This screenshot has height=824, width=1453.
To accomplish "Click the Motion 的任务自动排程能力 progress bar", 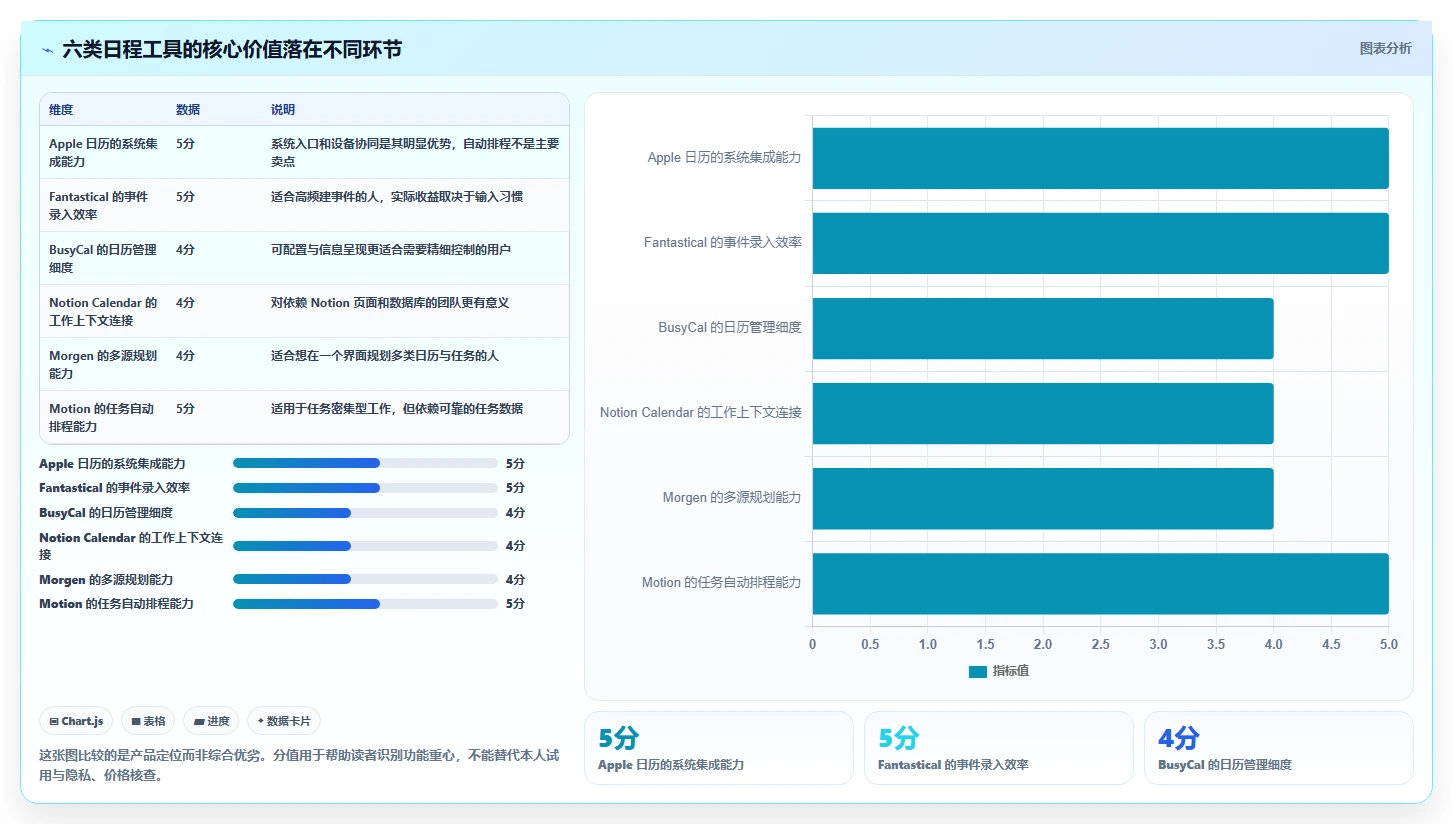I will (365, 604).
